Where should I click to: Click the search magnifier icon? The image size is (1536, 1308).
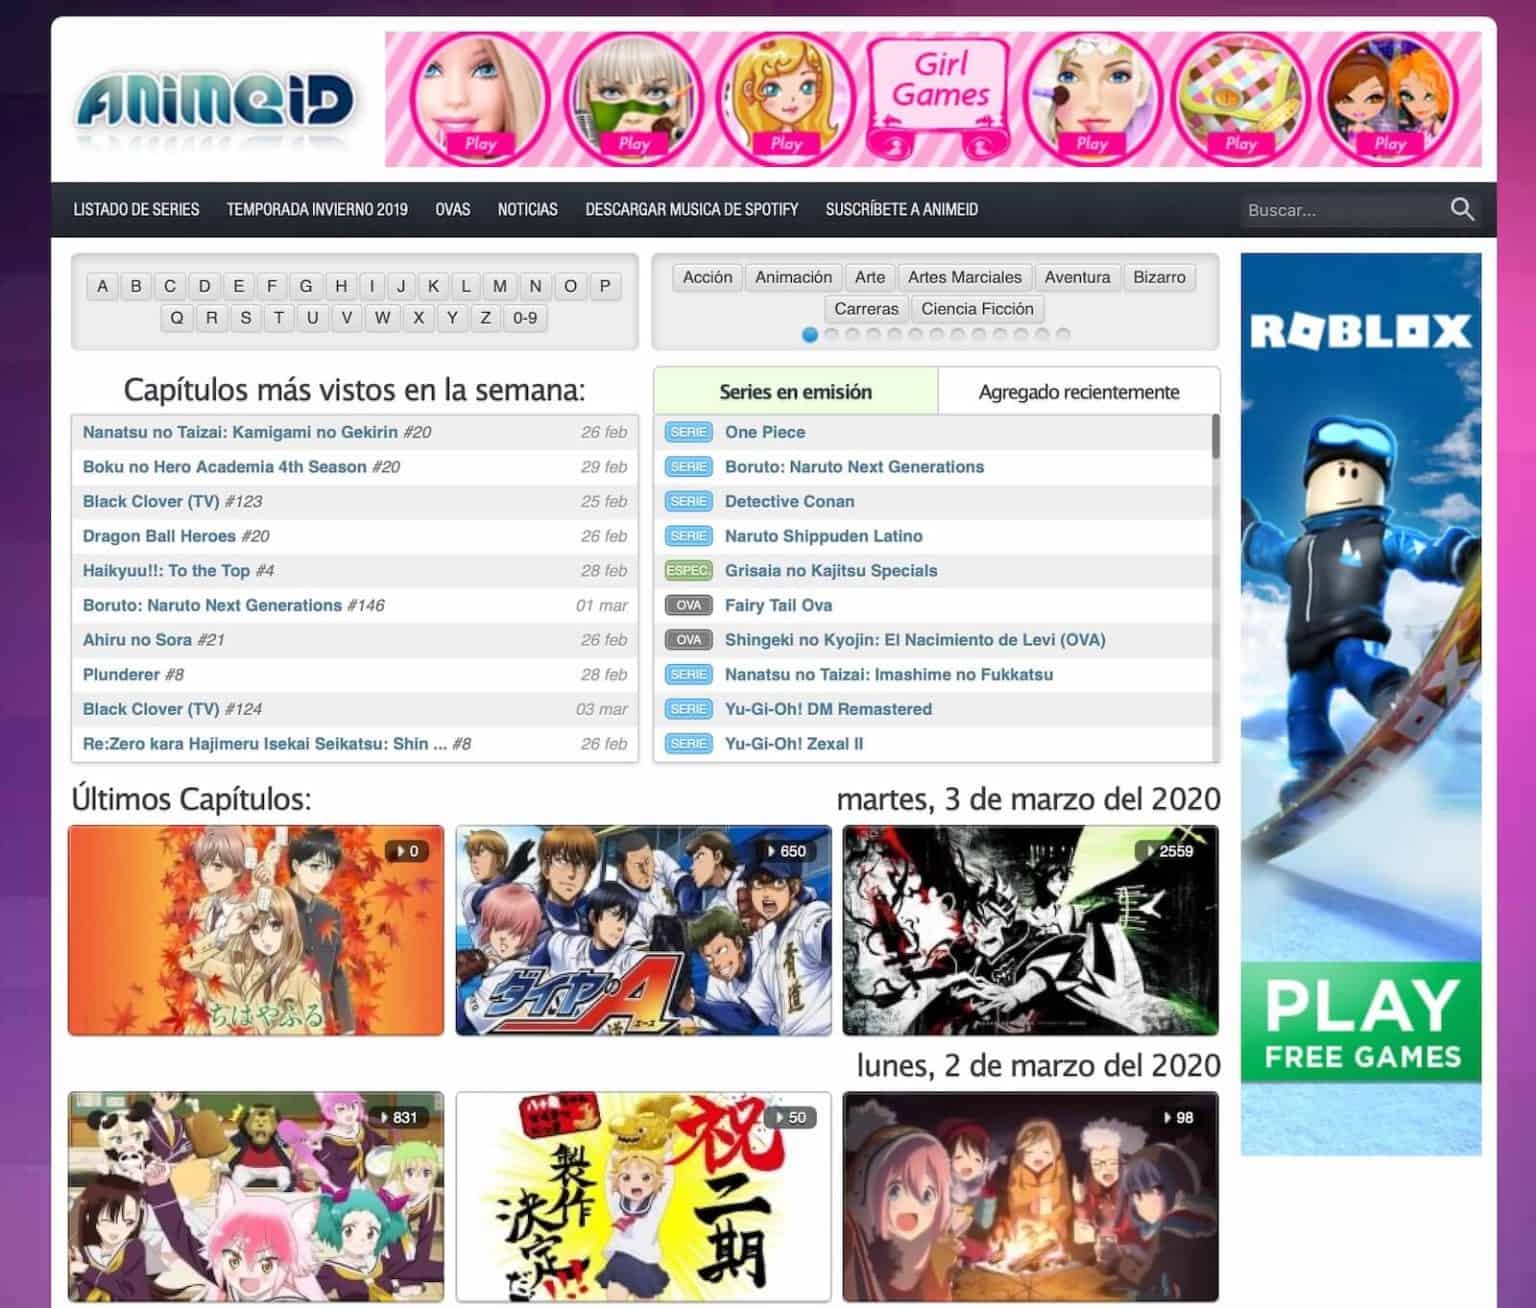click(1462, 209)
